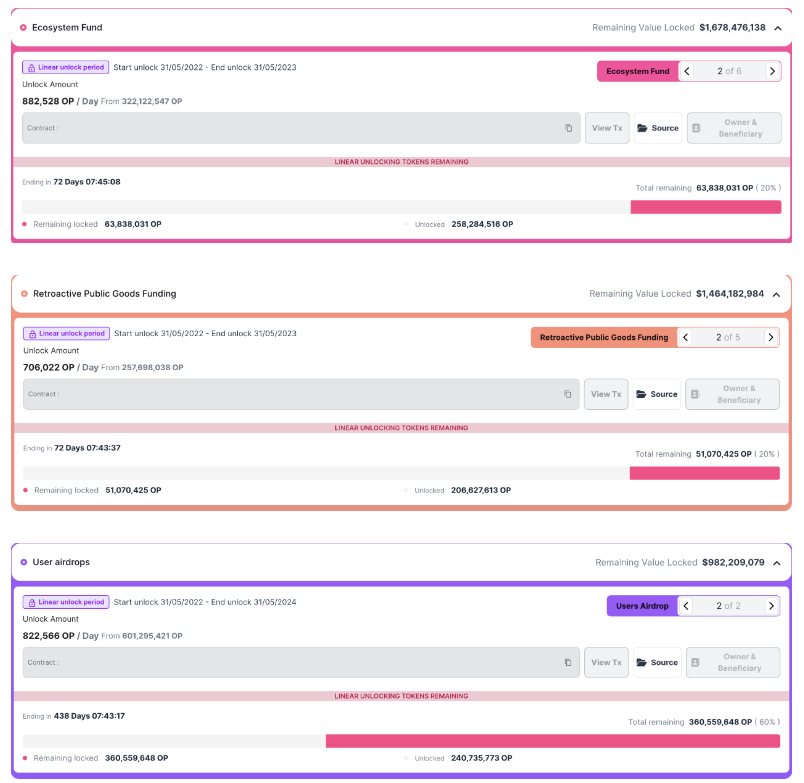This screenshot has width=804, height=783.
Task: Go to next Retroactive Public Goods entry
Action: click(x=770, y=337)
